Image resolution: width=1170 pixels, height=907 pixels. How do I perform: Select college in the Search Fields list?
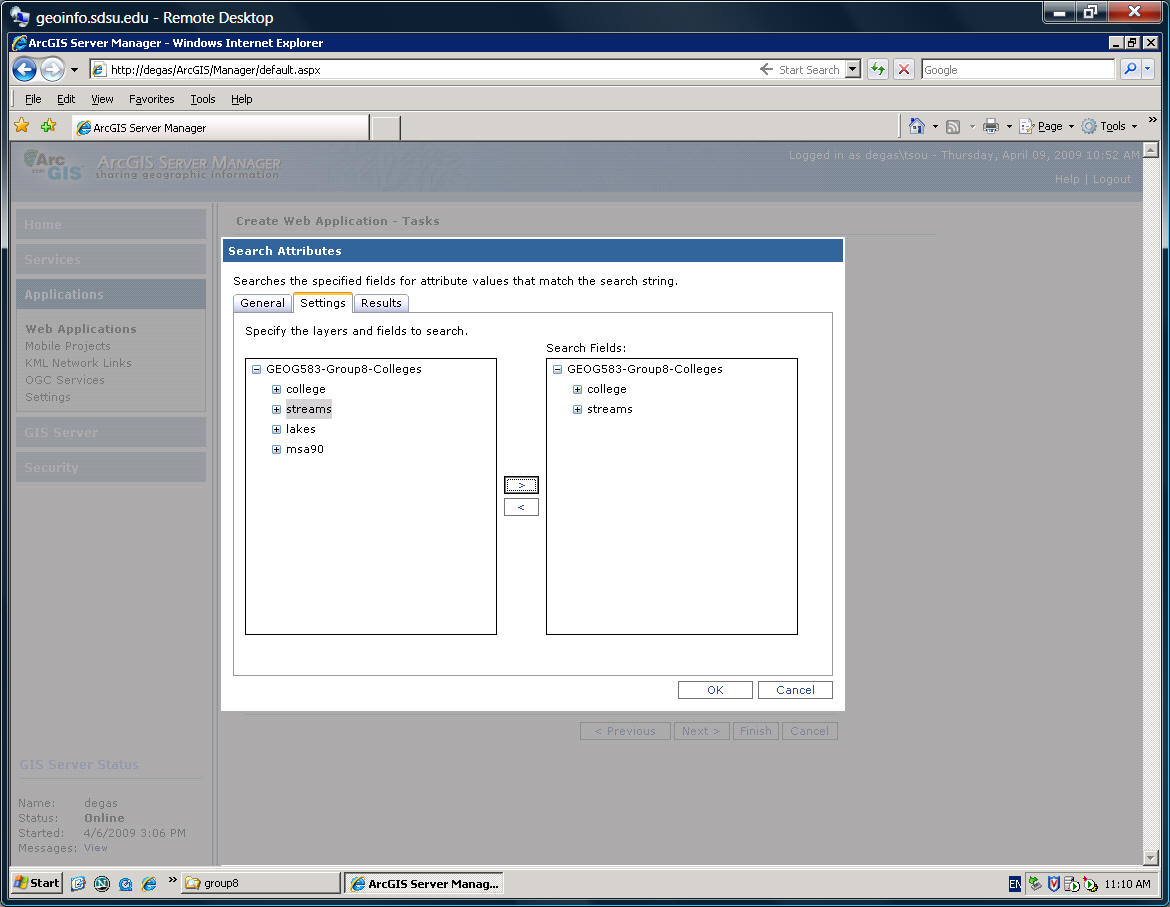[x=607, y=389]
